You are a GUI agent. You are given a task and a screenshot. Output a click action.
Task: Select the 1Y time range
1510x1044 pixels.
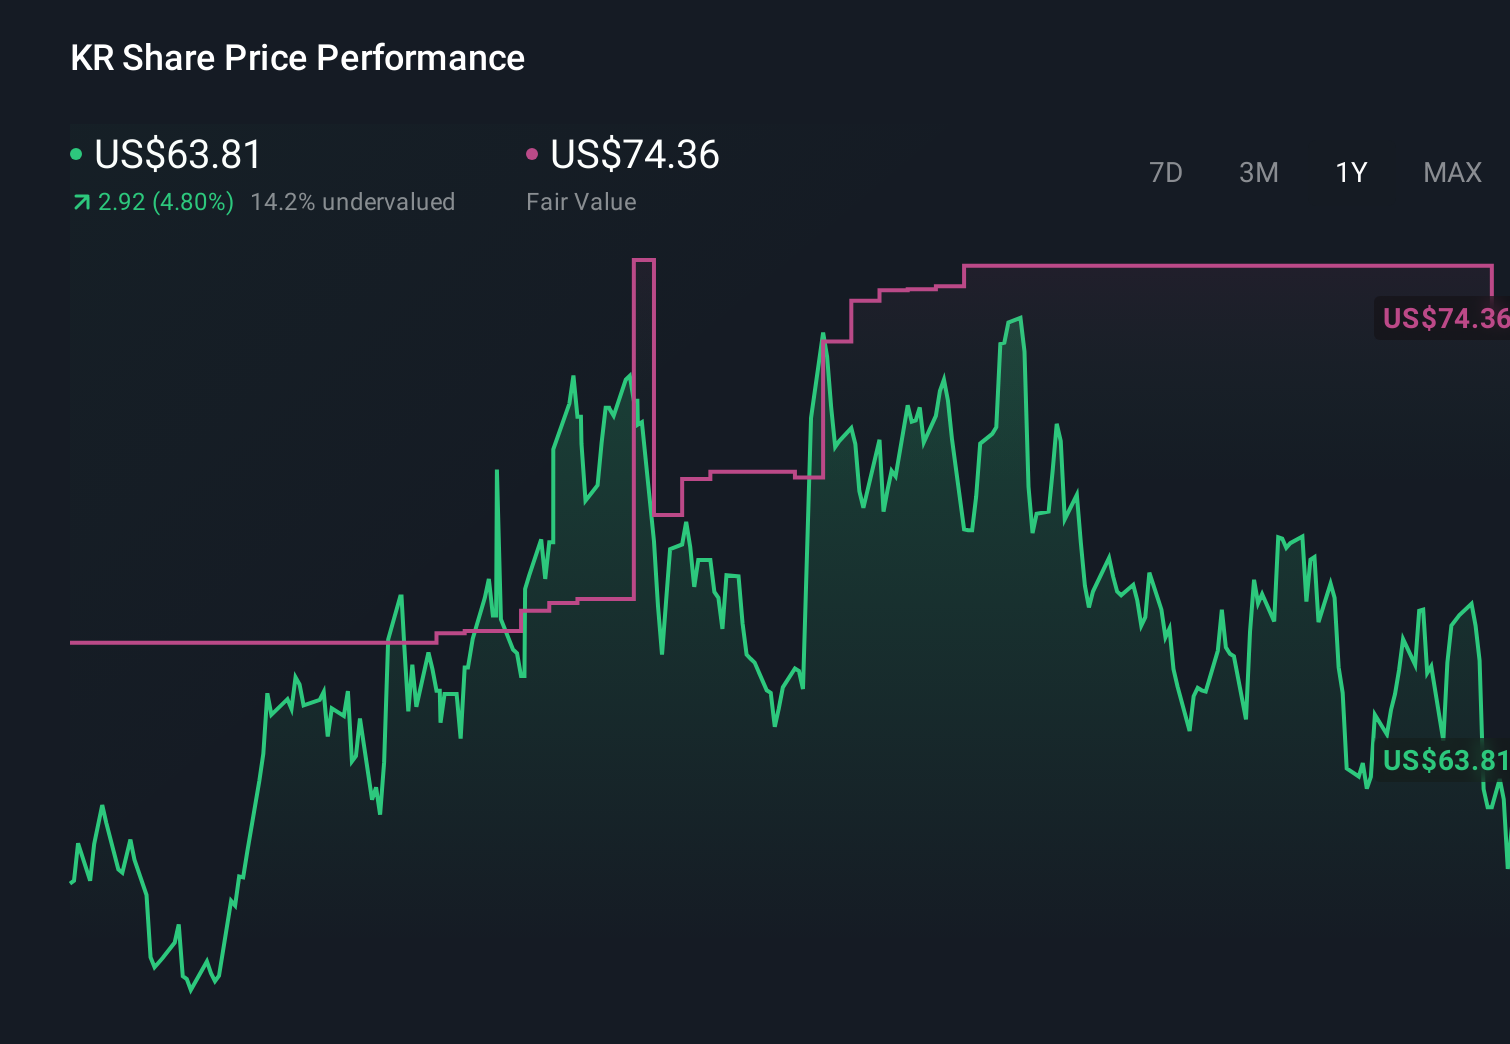(x=1350, y=172)
